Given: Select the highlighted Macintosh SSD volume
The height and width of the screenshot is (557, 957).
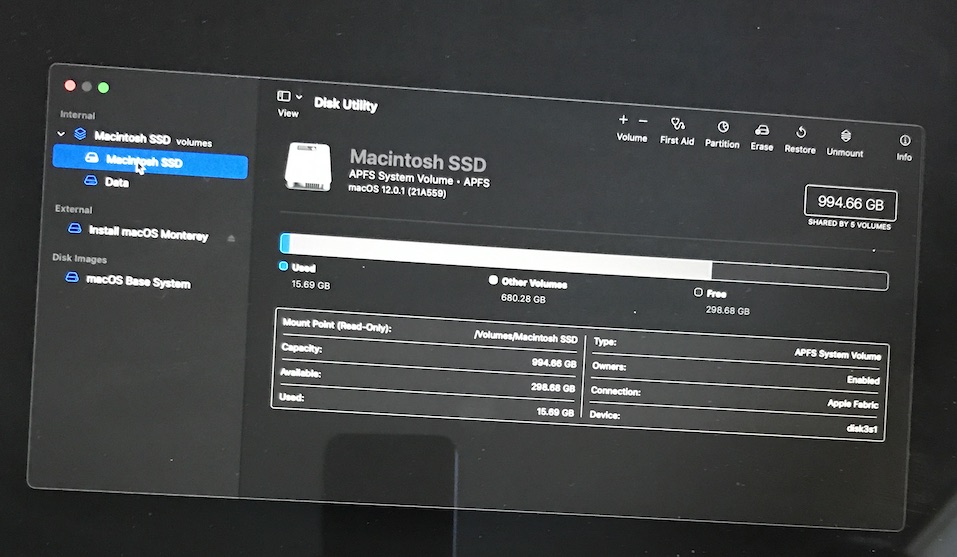Looking at the screenshot, I should tap(150, 161).
